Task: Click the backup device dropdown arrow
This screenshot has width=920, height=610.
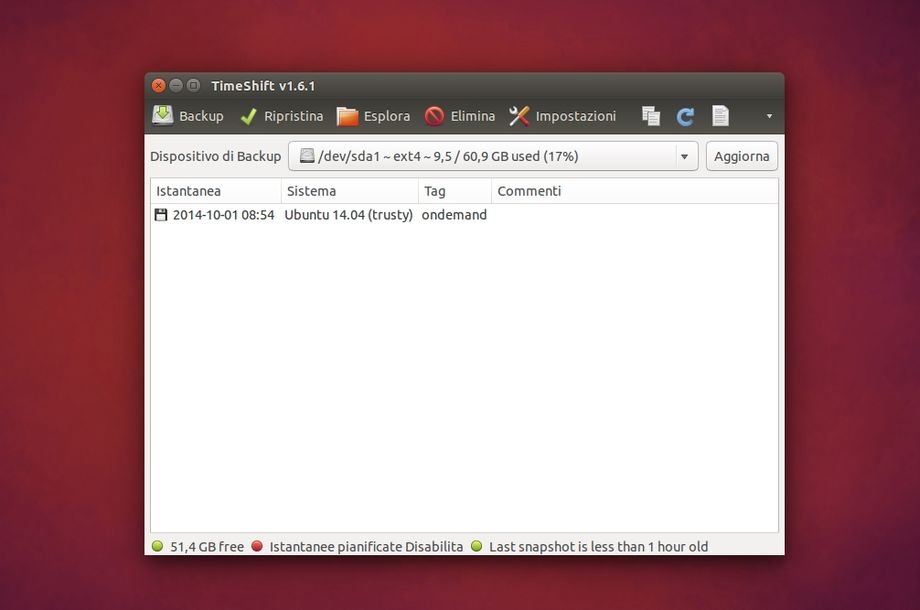Action: [684, 157]
